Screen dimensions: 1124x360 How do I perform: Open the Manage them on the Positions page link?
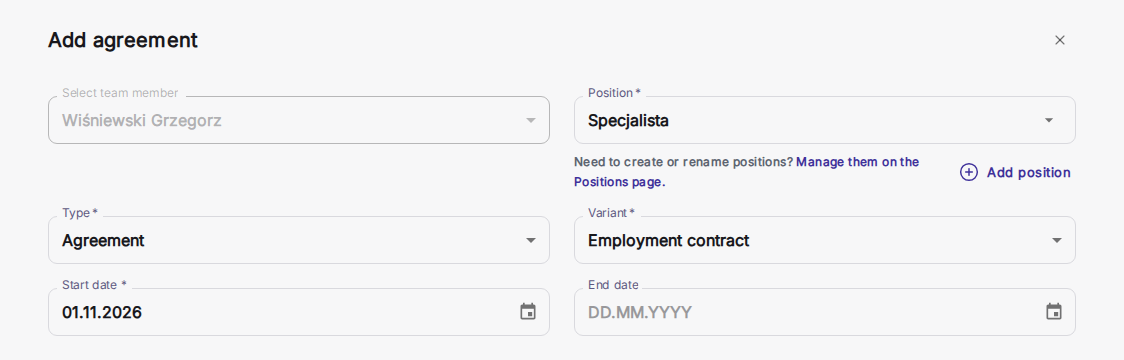tap(746, 172)
